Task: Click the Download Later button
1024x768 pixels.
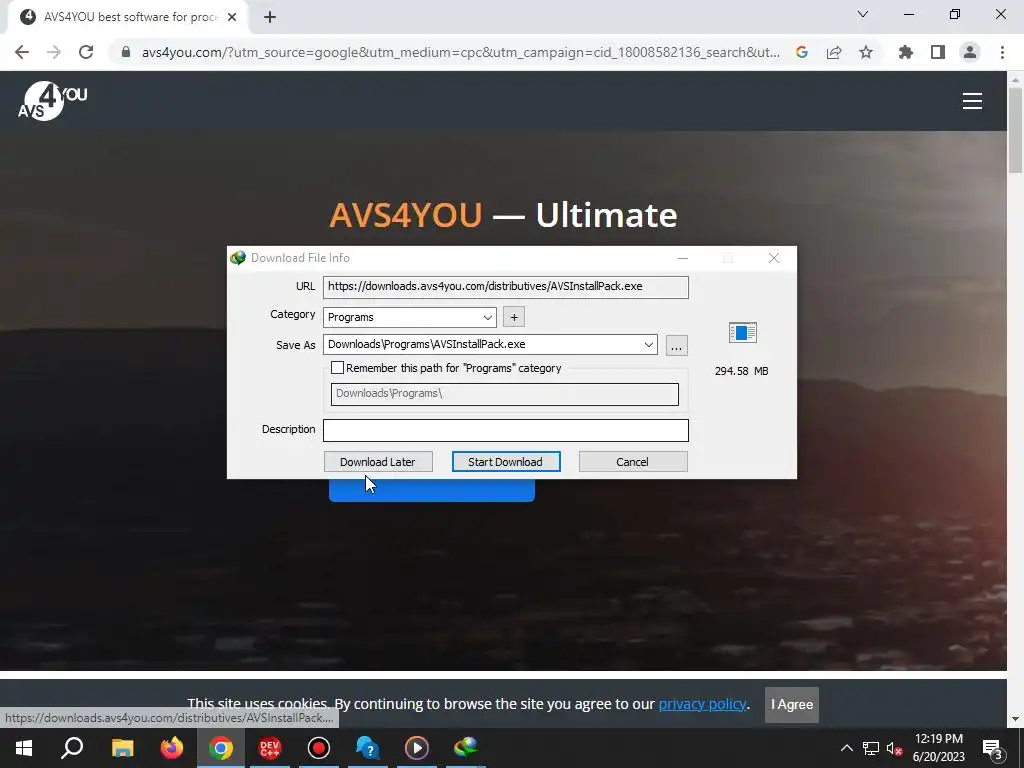Action: (378, 462)
